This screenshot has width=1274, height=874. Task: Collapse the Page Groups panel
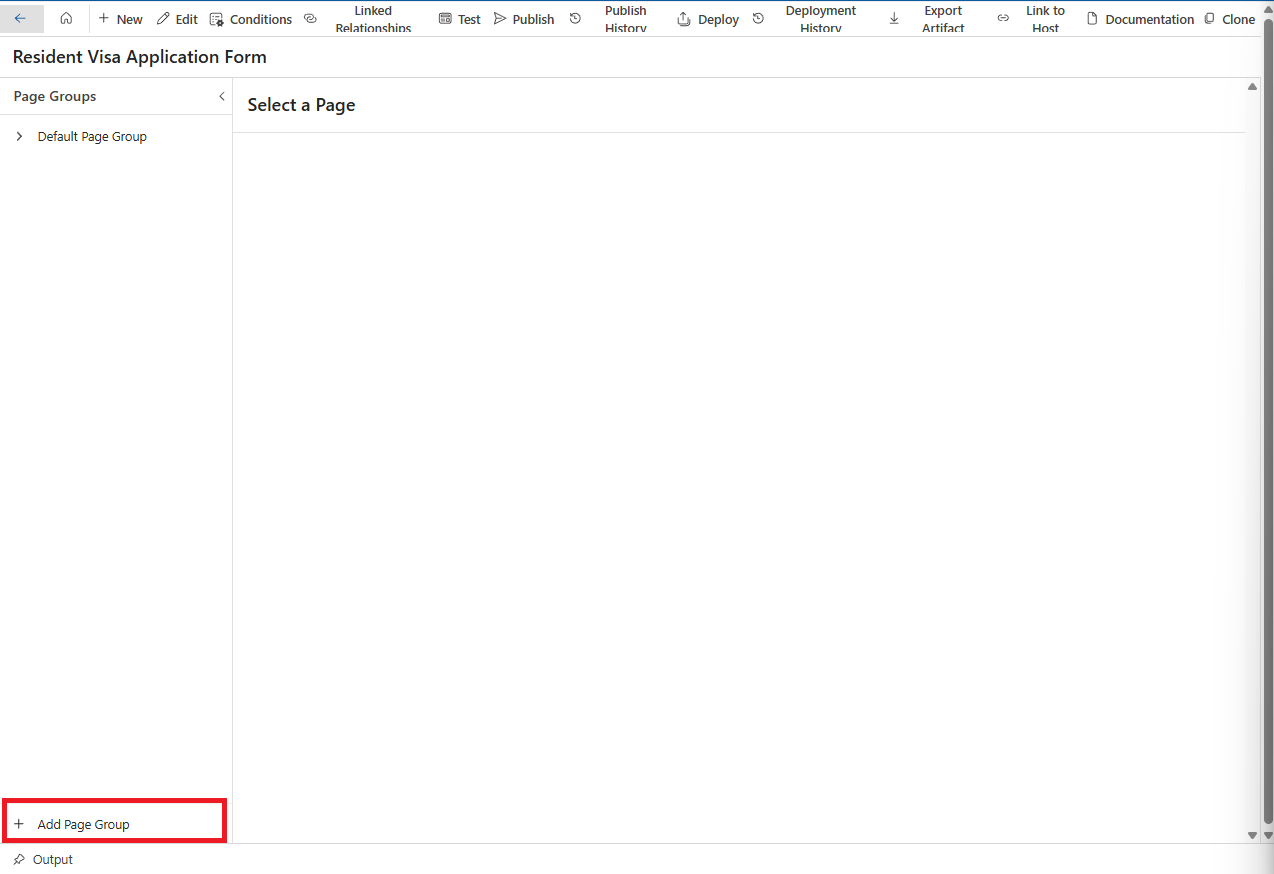[x=221, y=96]
